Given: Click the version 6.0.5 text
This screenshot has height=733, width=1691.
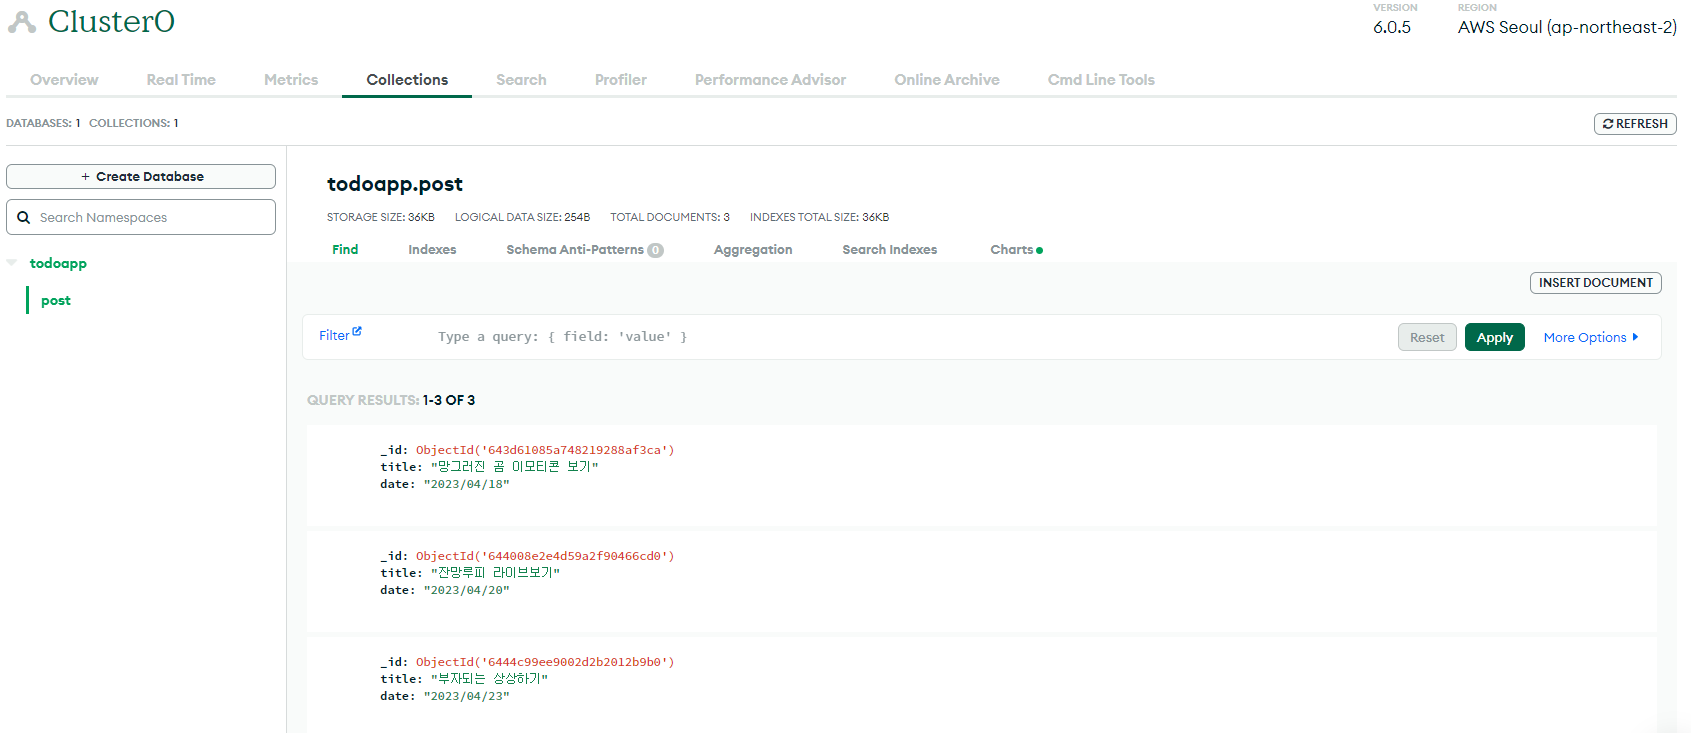Looking at the screenshot, I should (x=1392, y=27).
